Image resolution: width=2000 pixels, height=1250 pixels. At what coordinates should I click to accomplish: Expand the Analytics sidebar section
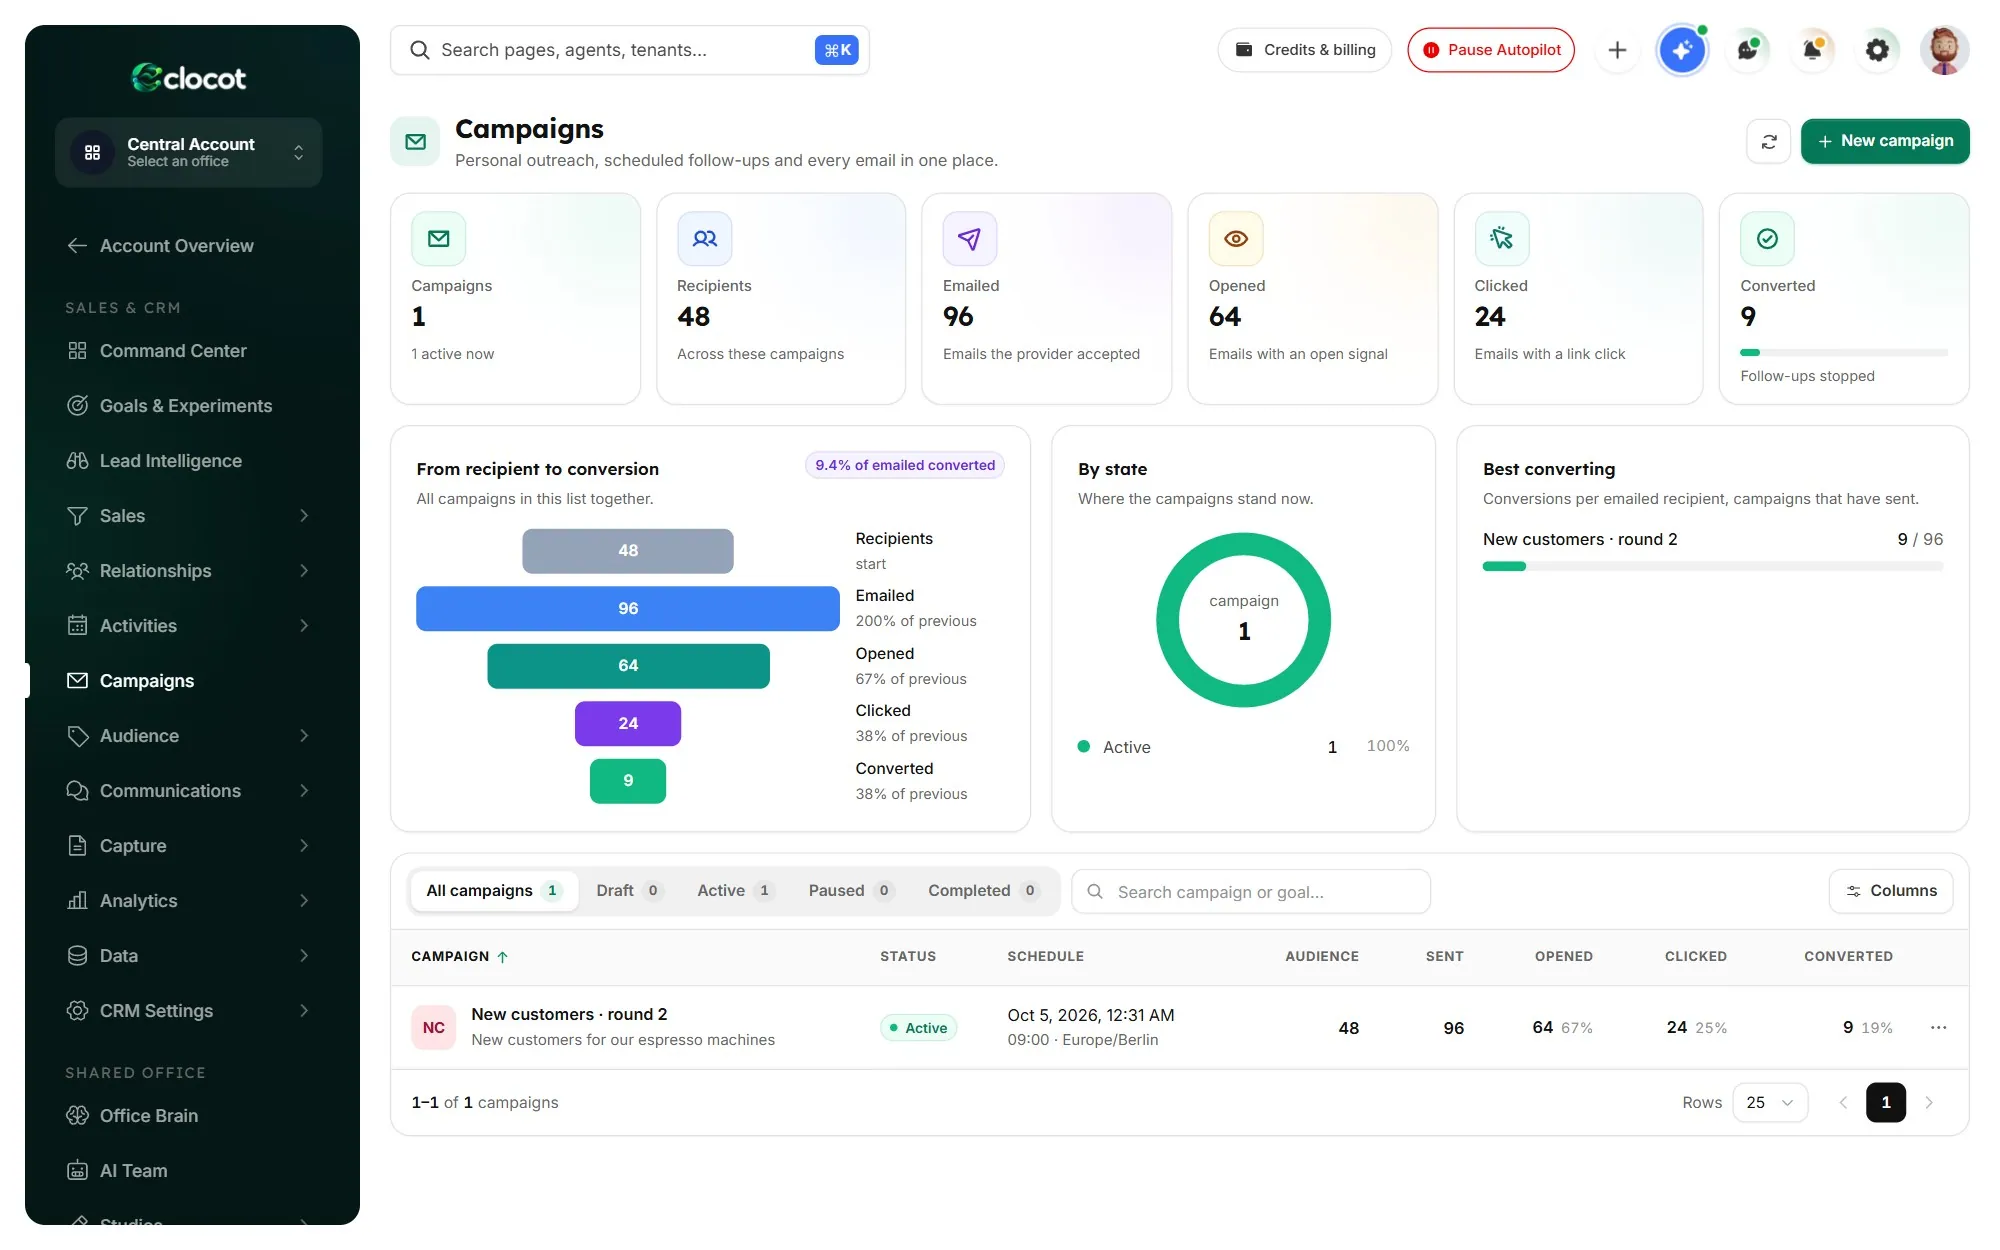click(x=188, y=901)
